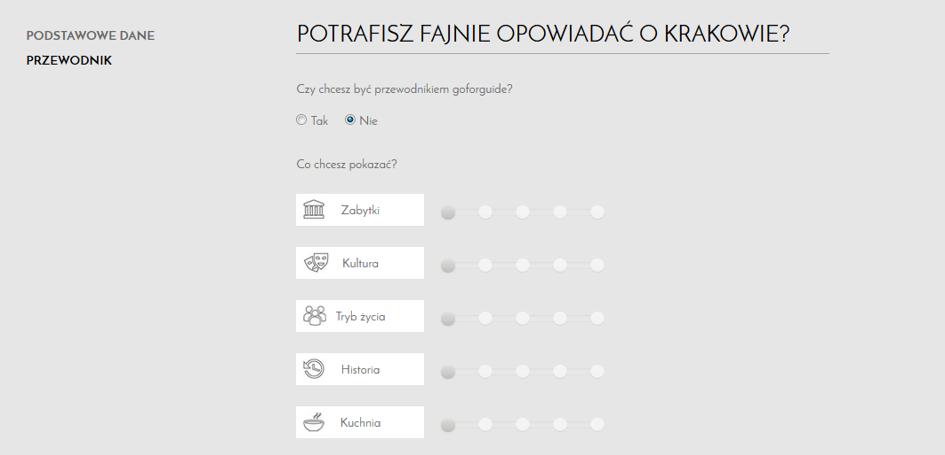Click the Tryb życia people group icon
This screenshot has height=455, width=945.
point(314,316)
